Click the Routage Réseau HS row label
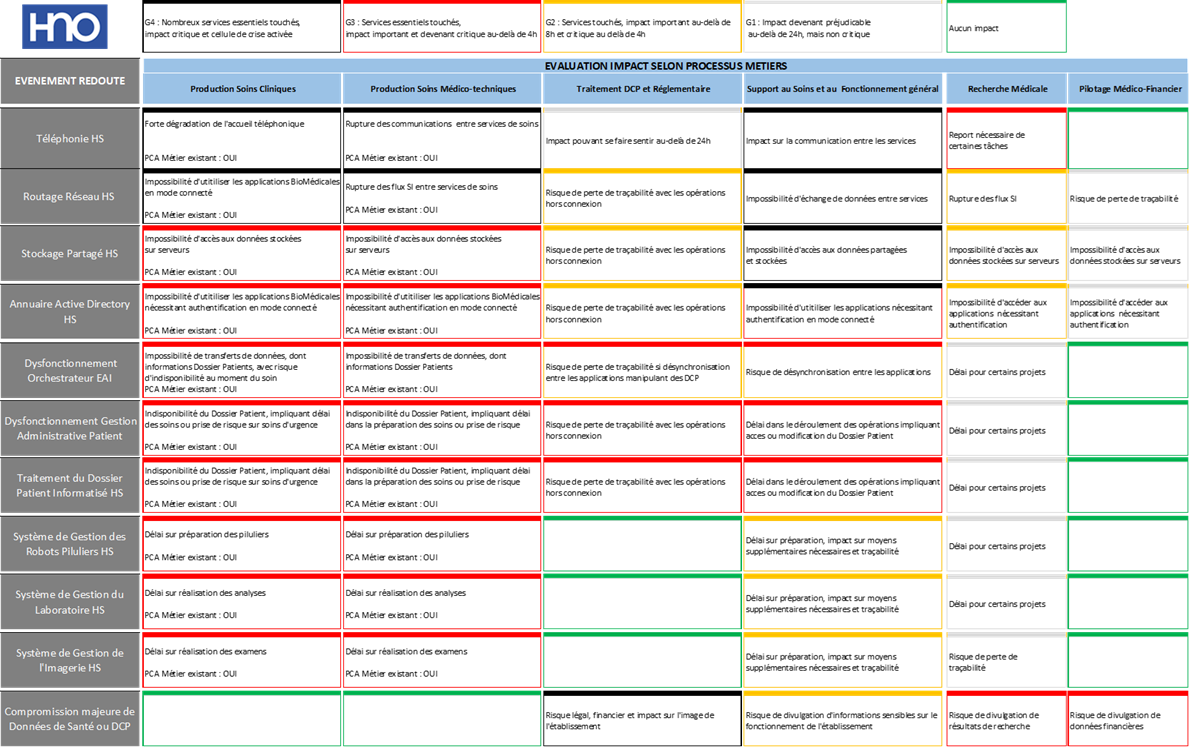Screen dimensions: 1189x747 click(x=70, y=196)
